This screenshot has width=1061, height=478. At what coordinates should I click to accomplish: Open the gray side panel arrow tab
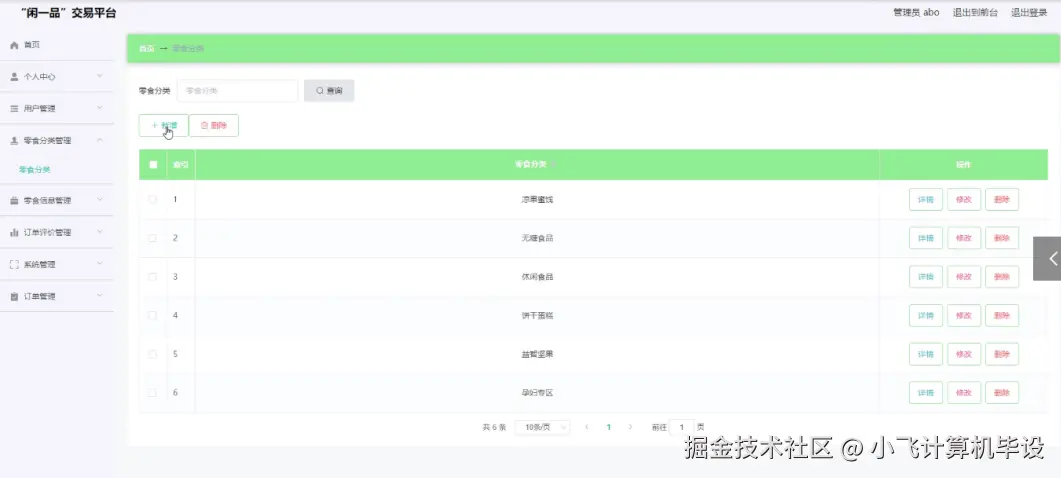1047,258
